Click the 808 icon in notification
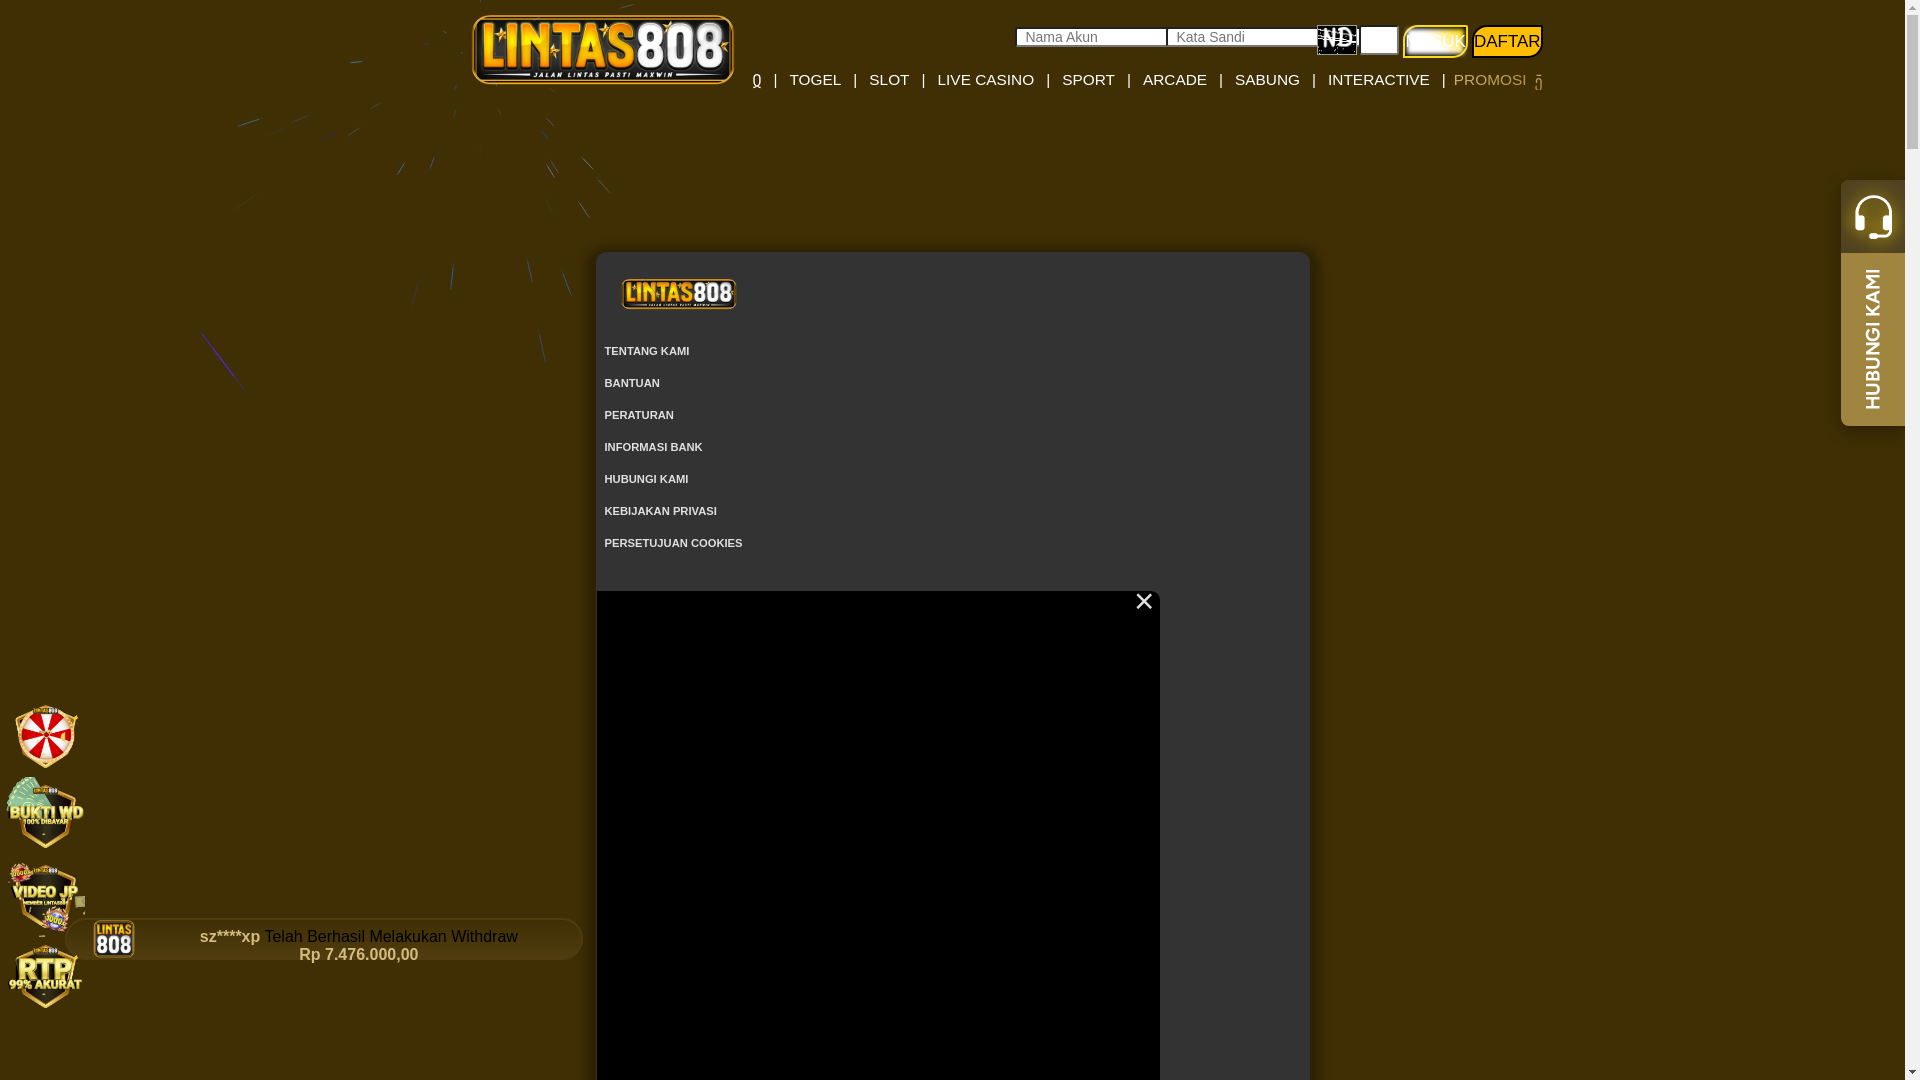 coord(114,939)
